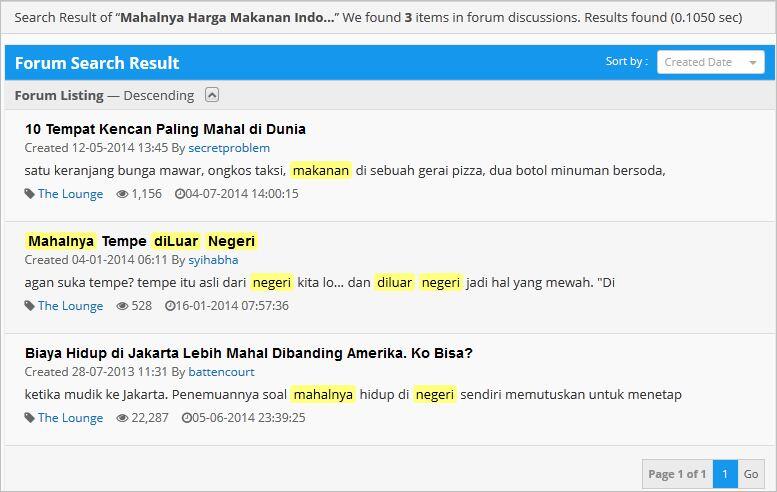Open The Lounge tag on 10 Tempat Kencan thread
The image size is (777, 492).
[70, 194]
